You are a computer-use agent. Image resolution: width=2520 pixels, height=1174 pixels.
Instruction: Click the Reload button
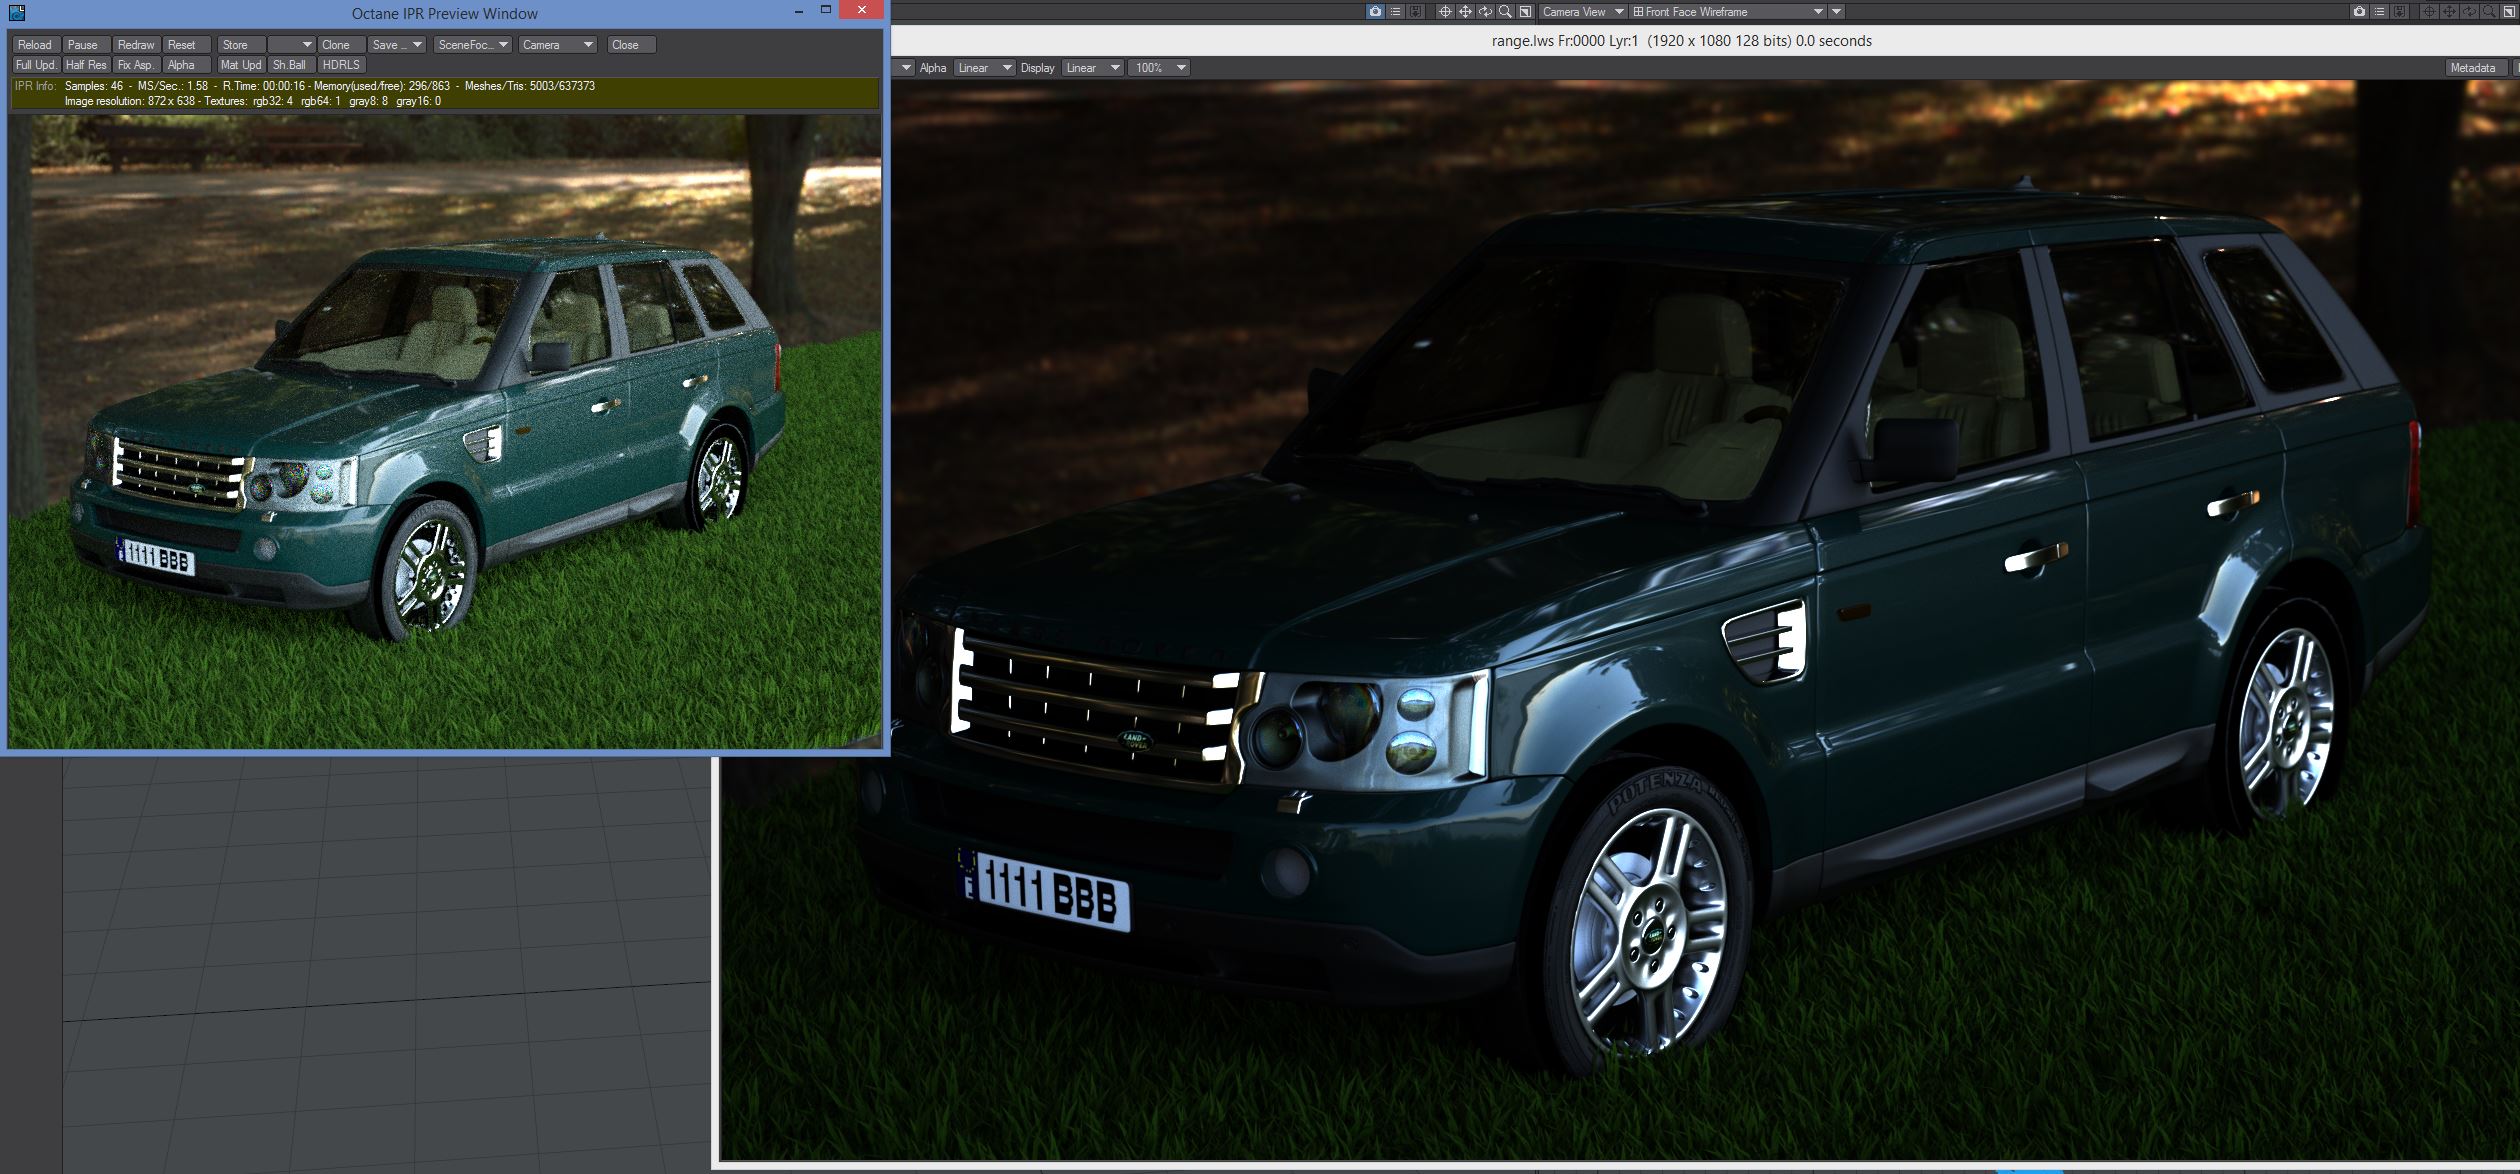point(35,45)
